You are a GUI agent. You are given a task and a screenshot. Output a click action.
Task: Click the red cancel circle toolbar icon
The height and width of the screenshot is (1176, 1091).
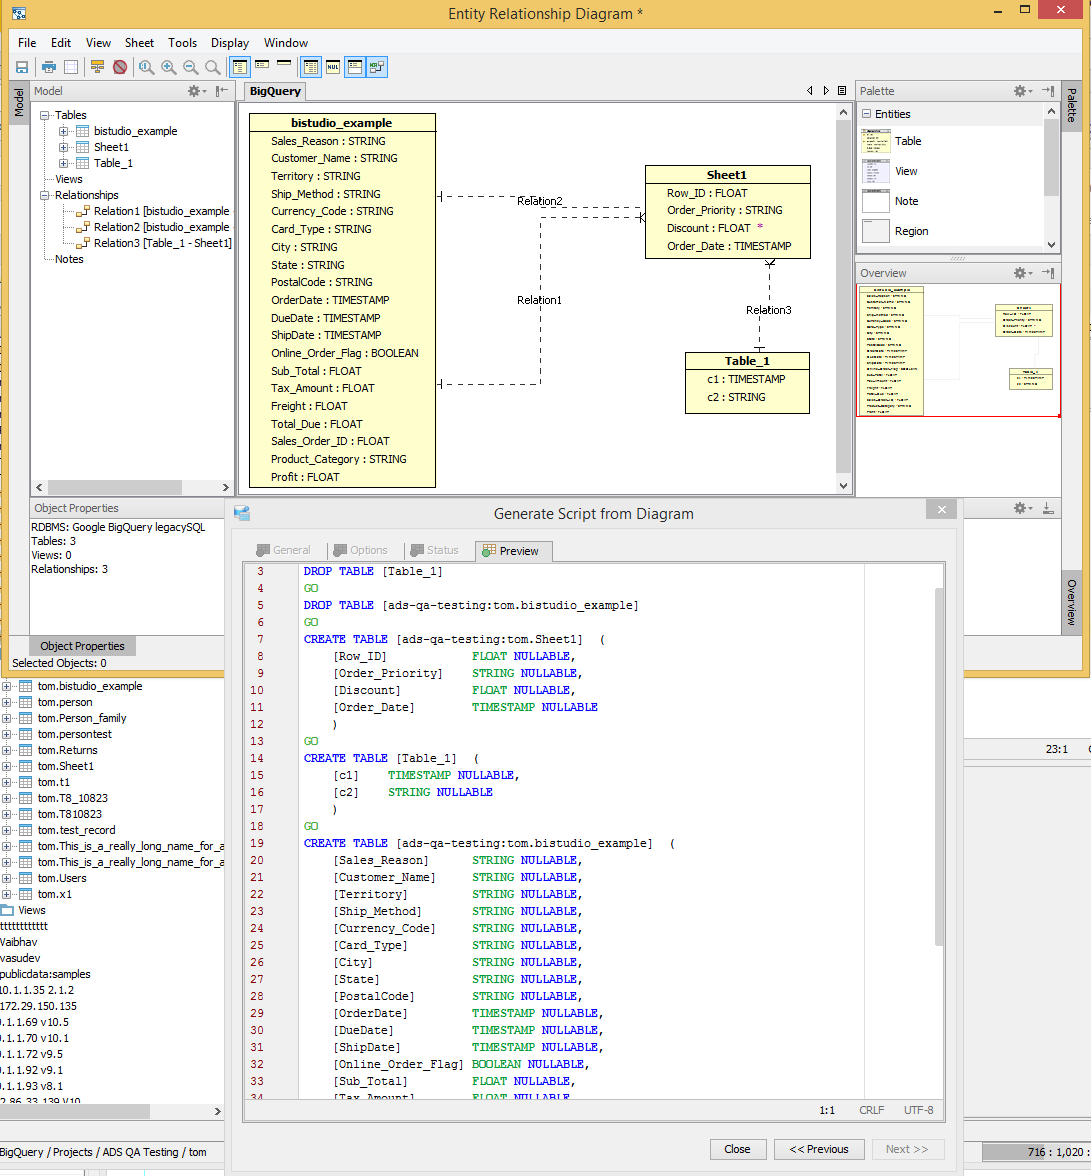120,67
